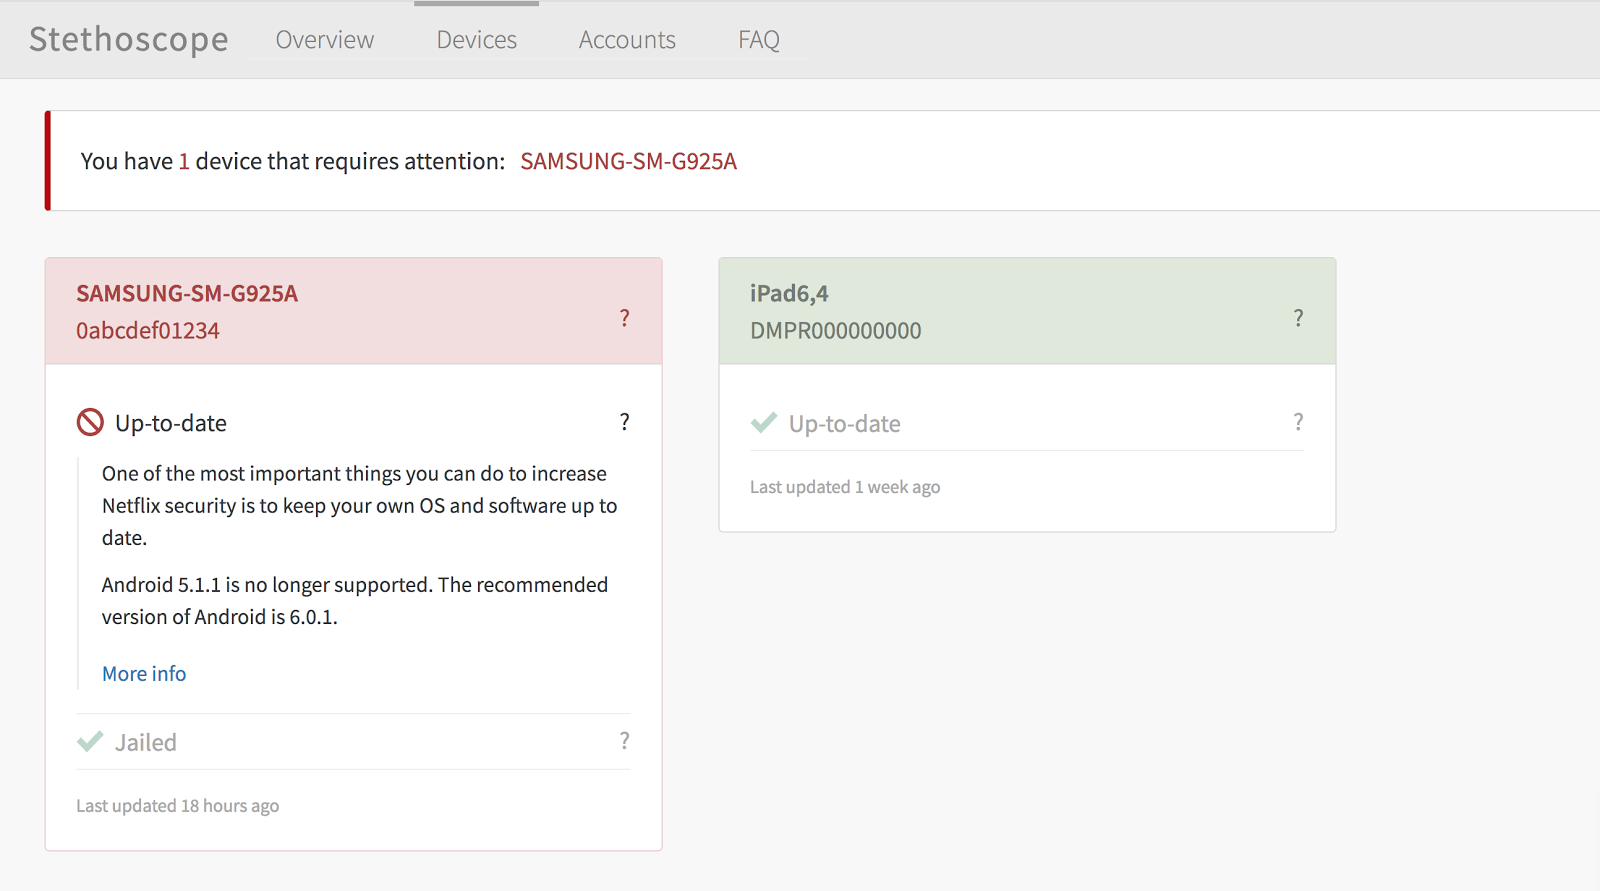Click the iPad6,4 device card title
This screenshot has width=1600, height=891.
pos(789,293)
